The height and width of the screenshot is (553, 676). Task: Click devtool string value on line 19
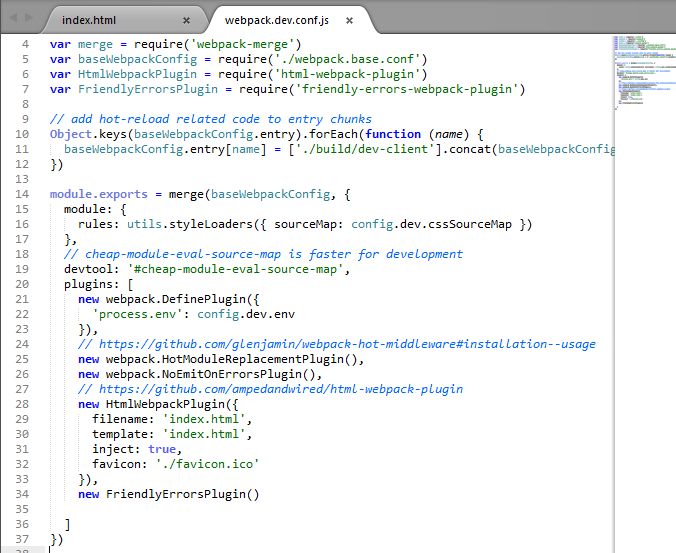coord(235,269)
